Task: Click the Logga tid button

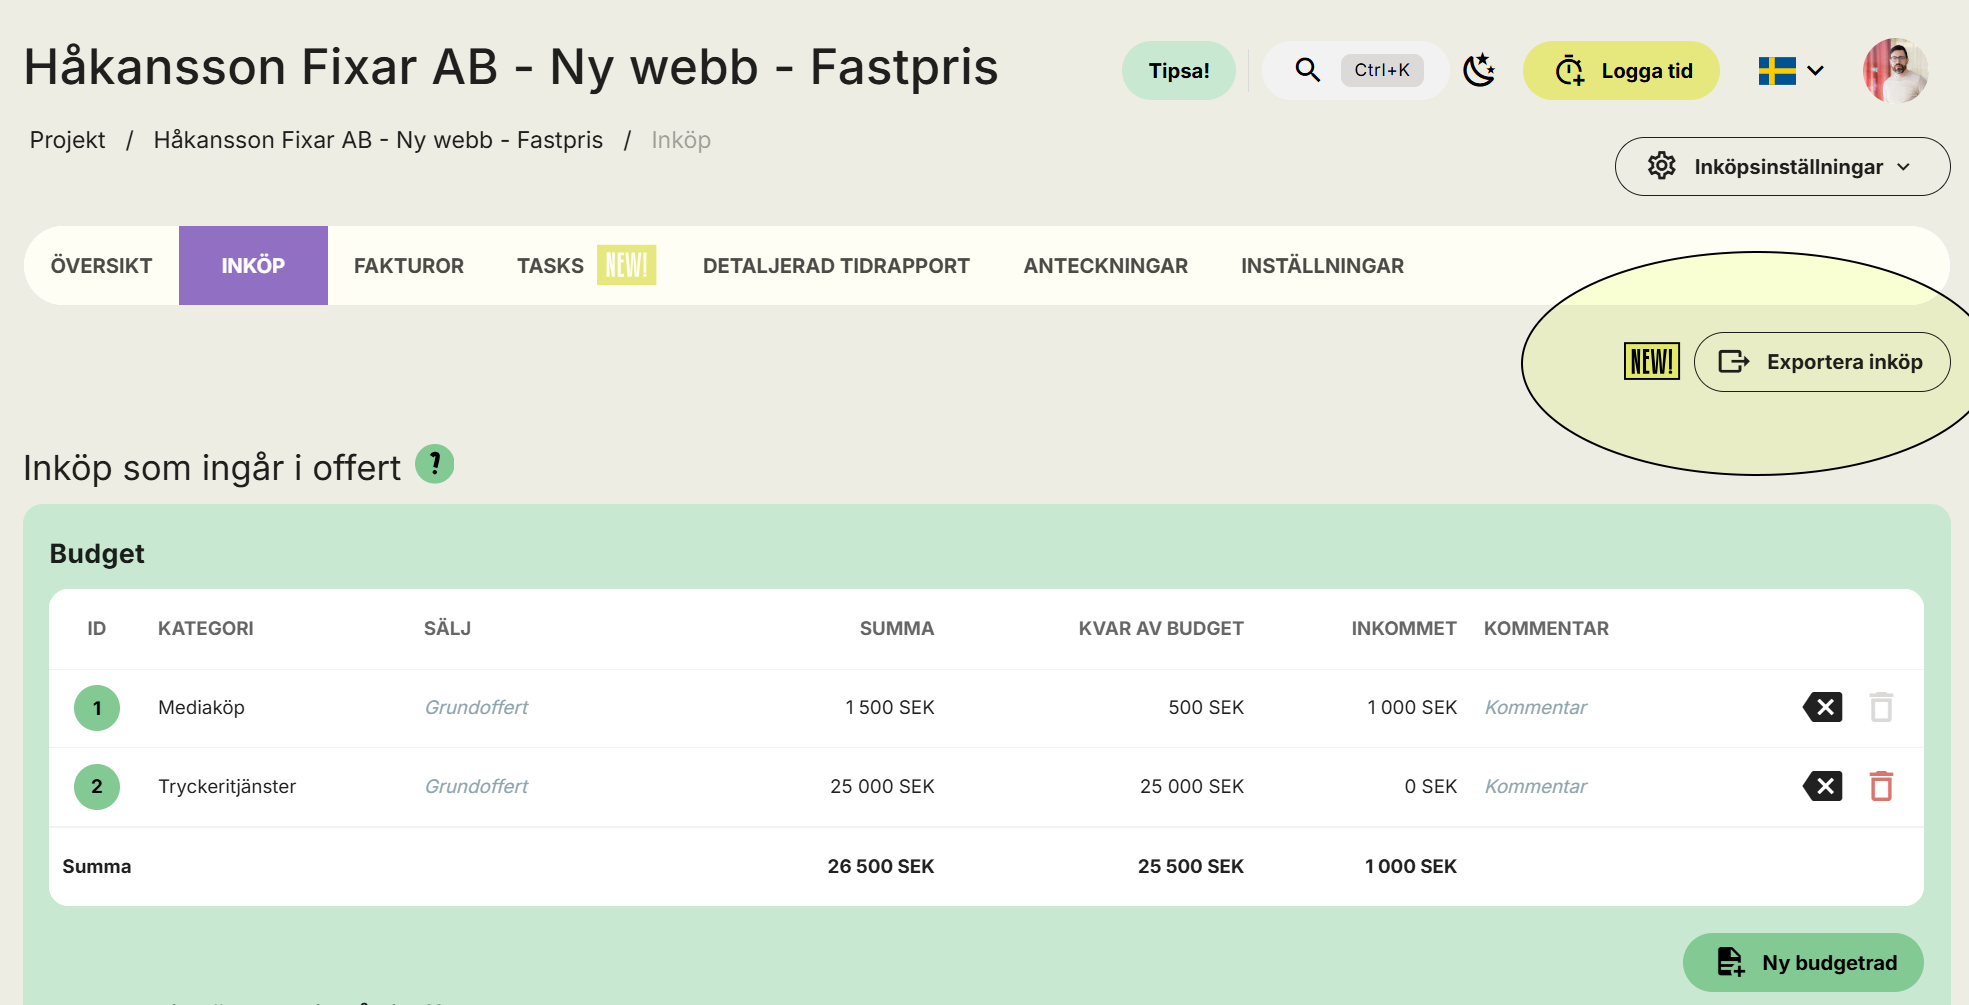Action: coord(1621,71)
